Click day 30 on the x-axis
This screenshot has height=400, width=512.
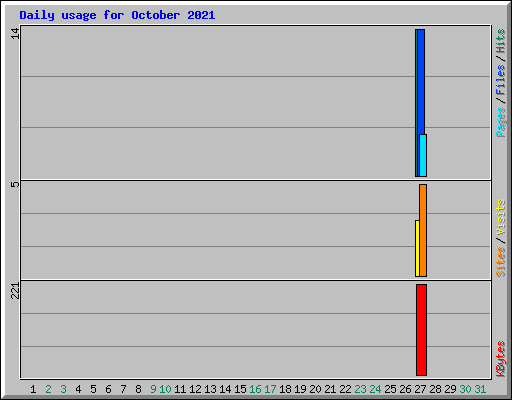point(465,389)
